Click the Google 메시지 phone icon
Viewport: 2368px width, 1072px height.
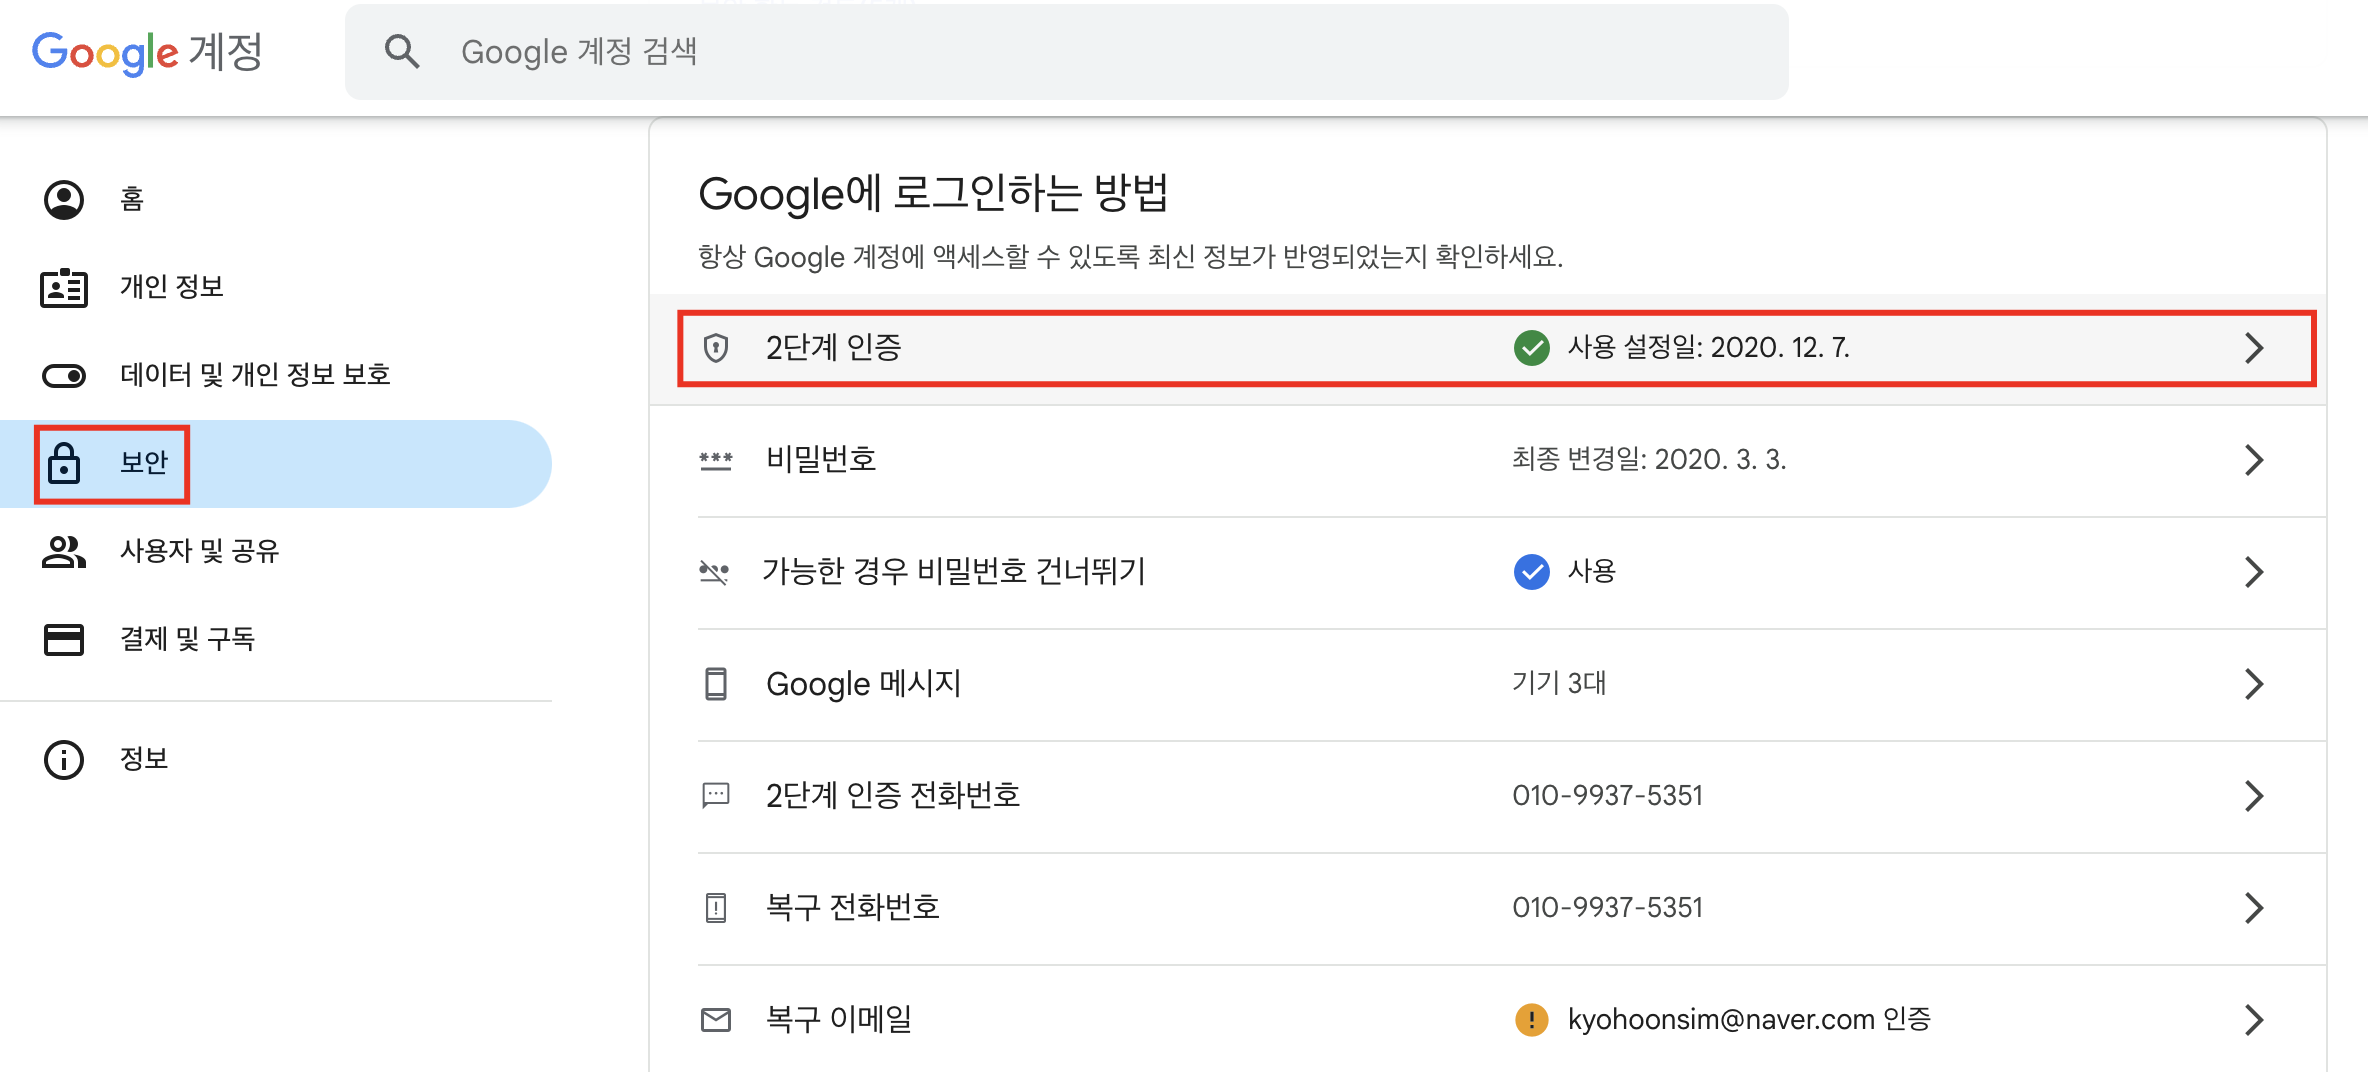[x=716, y=684]
